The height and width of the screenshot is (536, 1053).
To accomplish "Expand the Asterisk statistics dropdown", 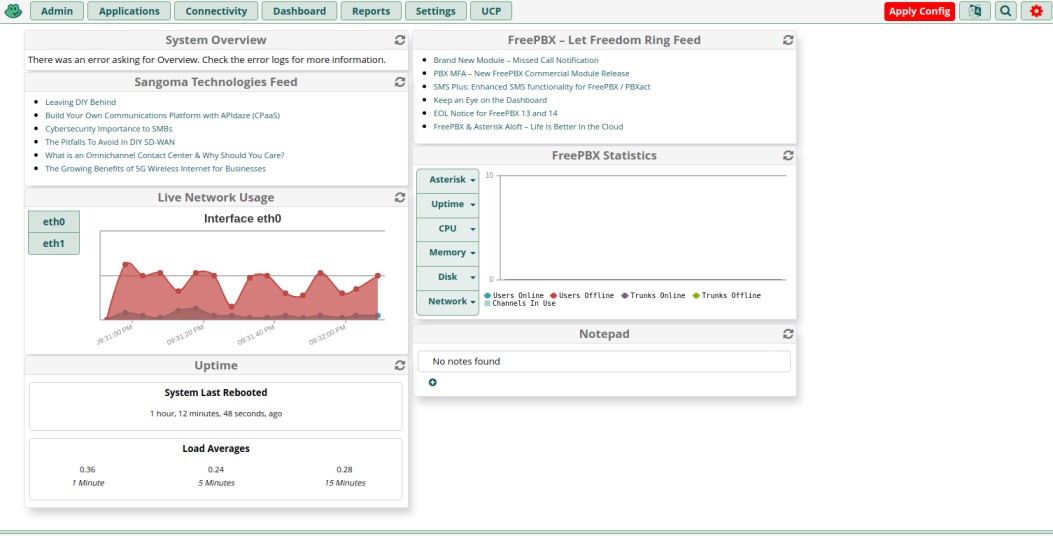I will [x=447, y=180].
